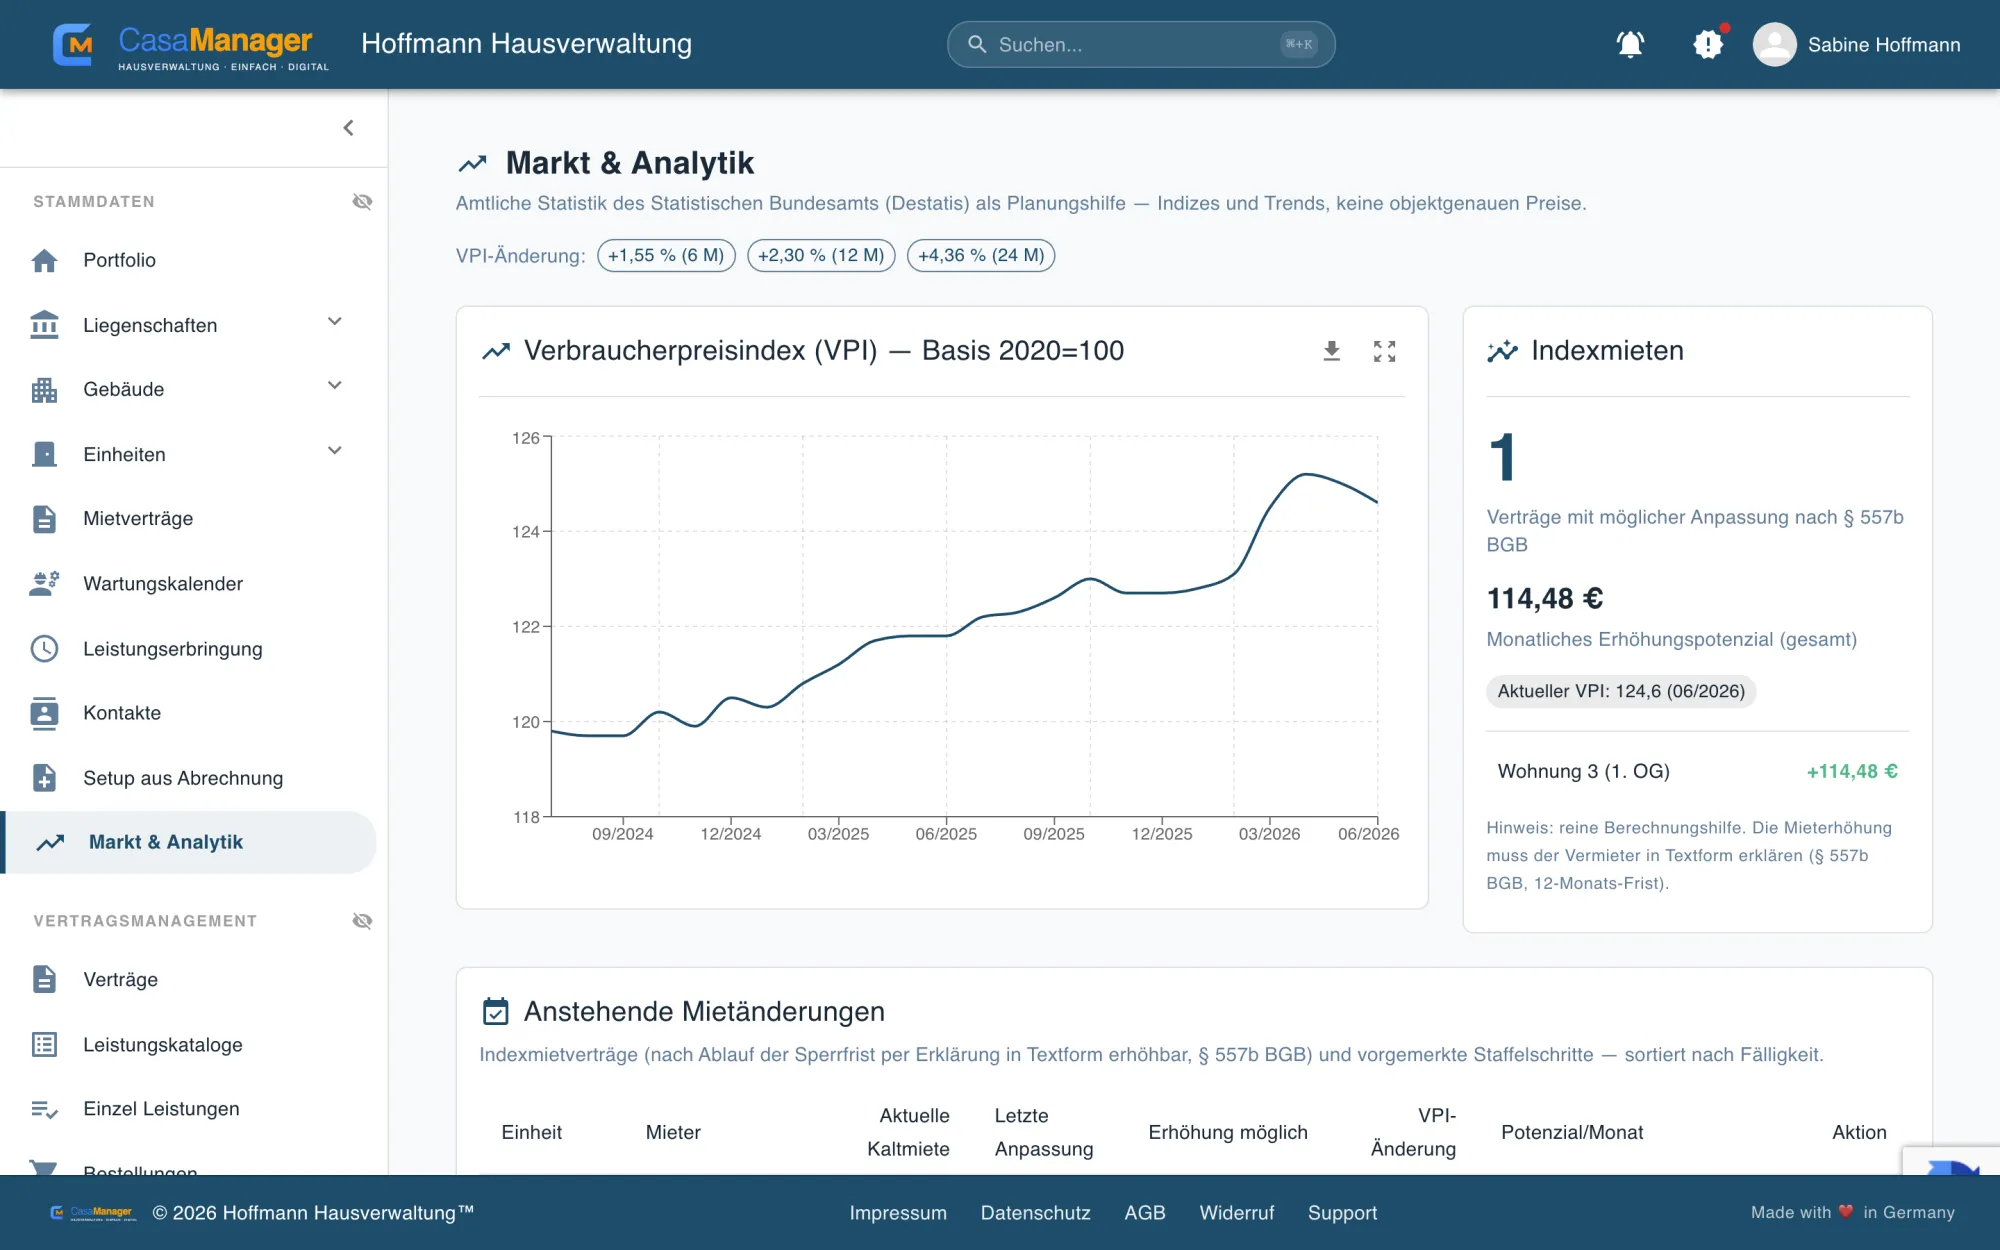Image resolution: width=2000 pixels, height=1250 pixels.
Task: Click the Hoffmann Hausverwaltung header title
Action: (x=526, y=44)
